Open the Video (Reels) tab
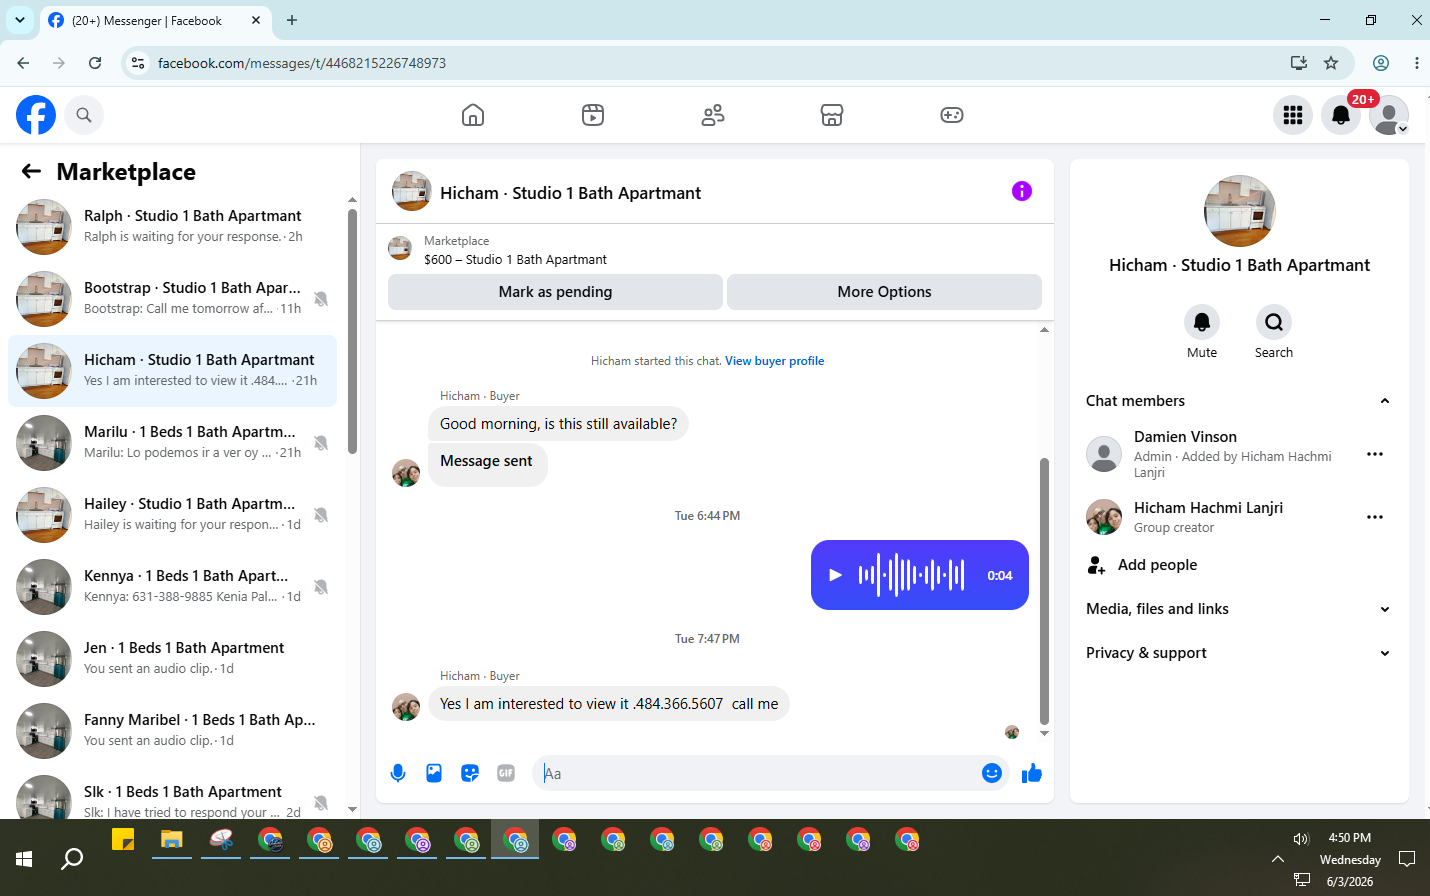Screen dimensions: 1430x896 pyautogui.click(x=593, y=115)
